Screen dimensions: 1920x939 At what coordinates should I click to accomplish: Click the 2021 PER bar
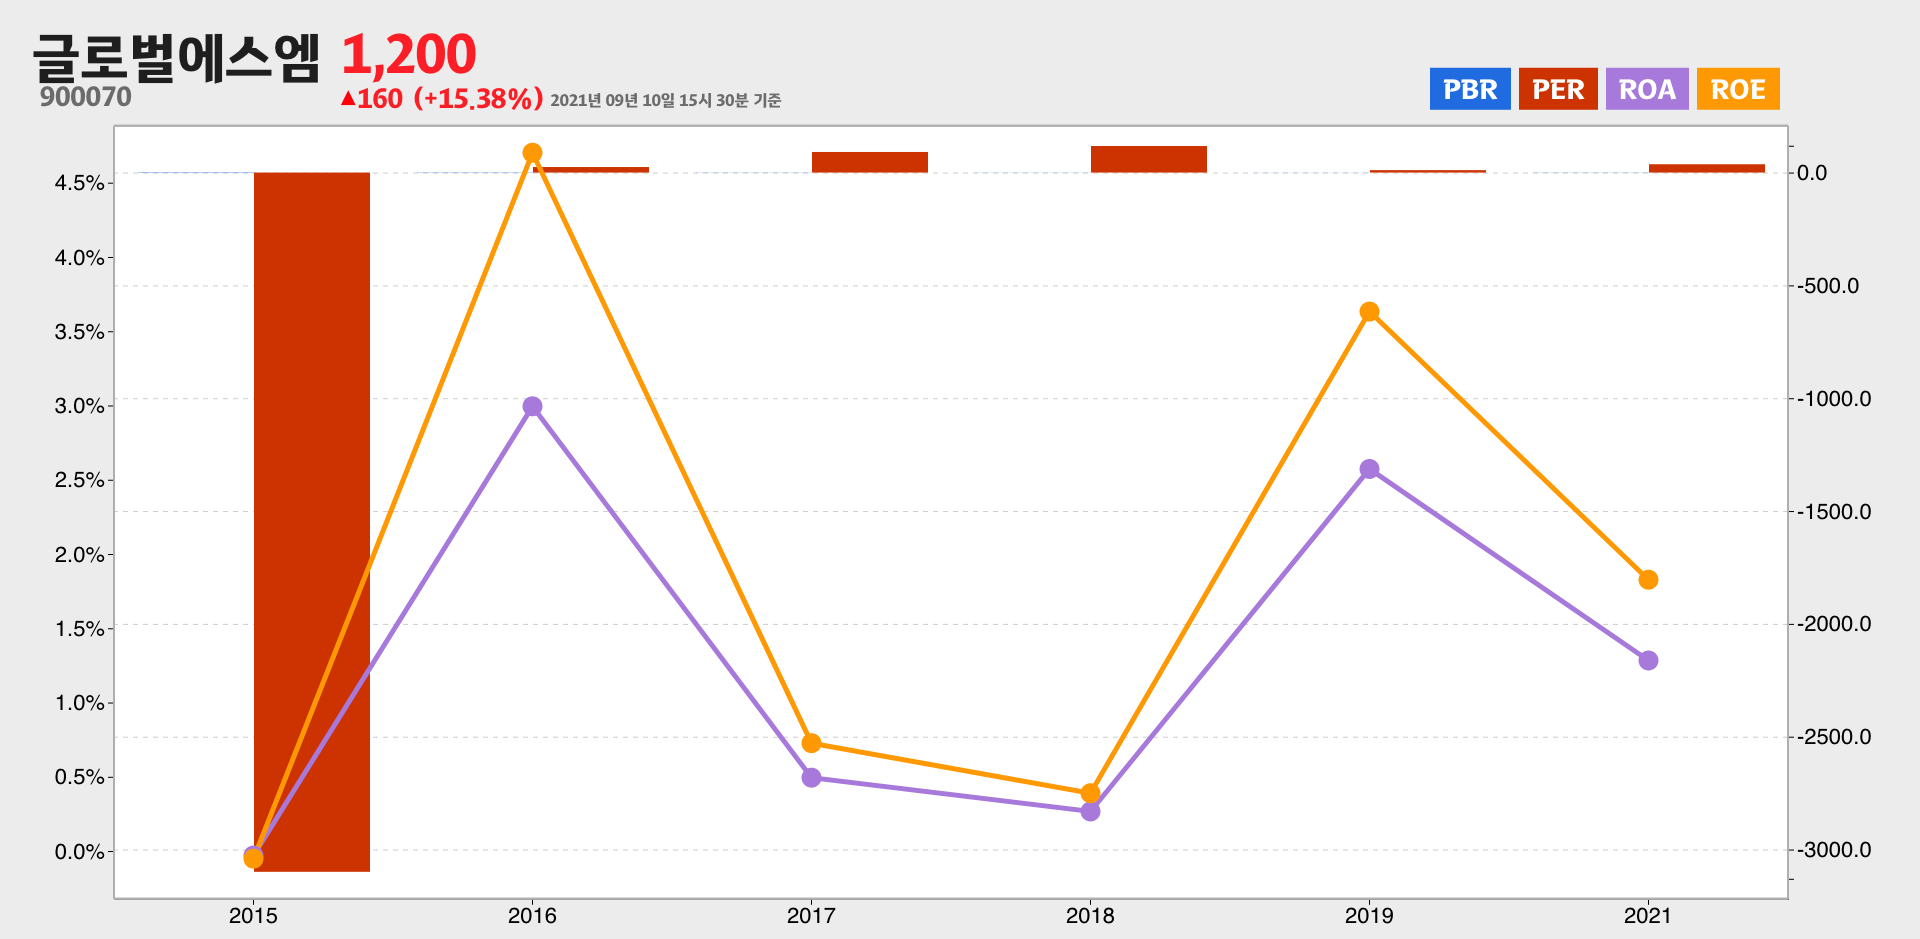pyautogui.click(x=1707, y=168)
